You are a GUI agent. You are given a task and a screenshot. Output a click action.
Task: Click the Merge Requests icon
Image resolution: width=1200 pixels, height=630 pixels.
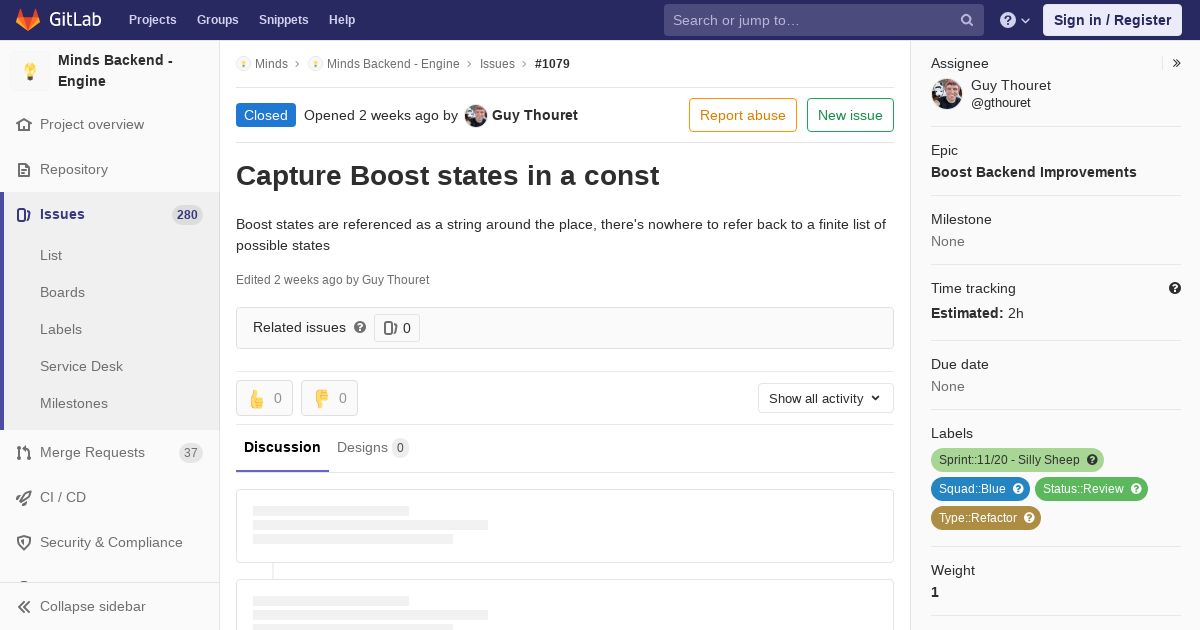(x=24, y=453)
